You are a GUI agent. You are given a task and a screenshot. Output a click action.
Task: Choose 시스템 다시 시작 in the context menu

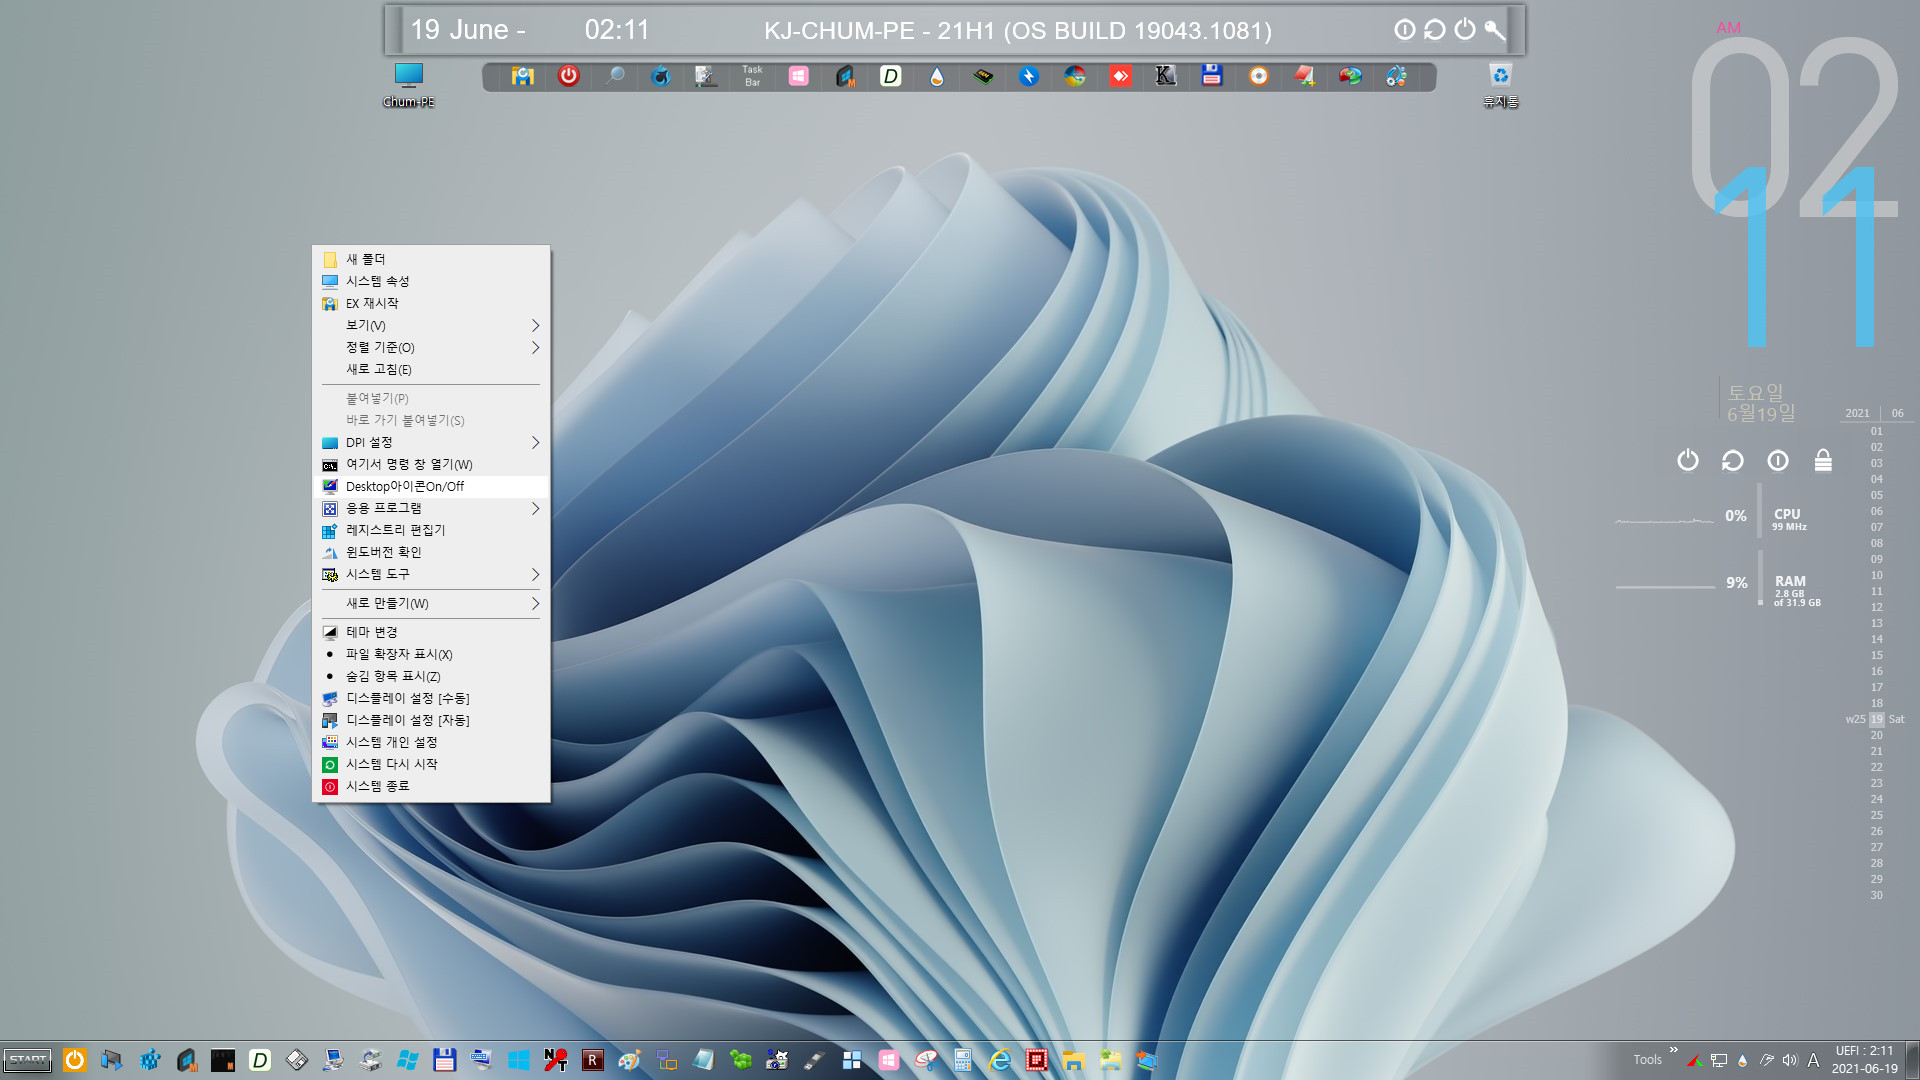click(431, 764)
